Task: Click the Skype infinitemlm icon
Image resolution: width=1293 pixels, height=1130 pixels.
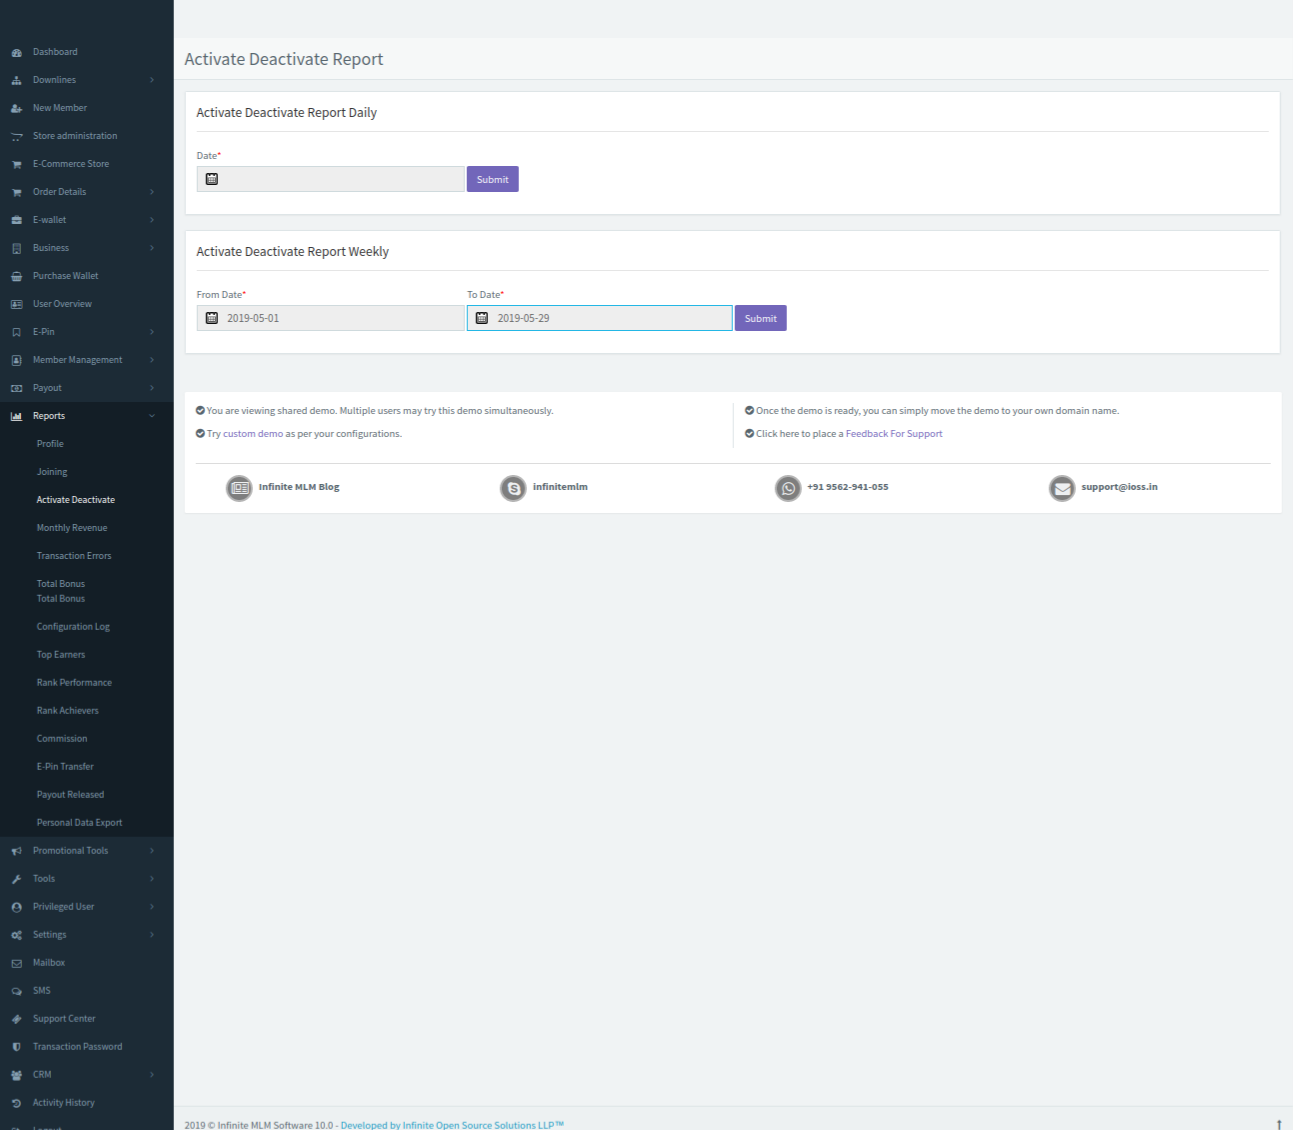Action: pyautogui.click(x=513, y=488)
